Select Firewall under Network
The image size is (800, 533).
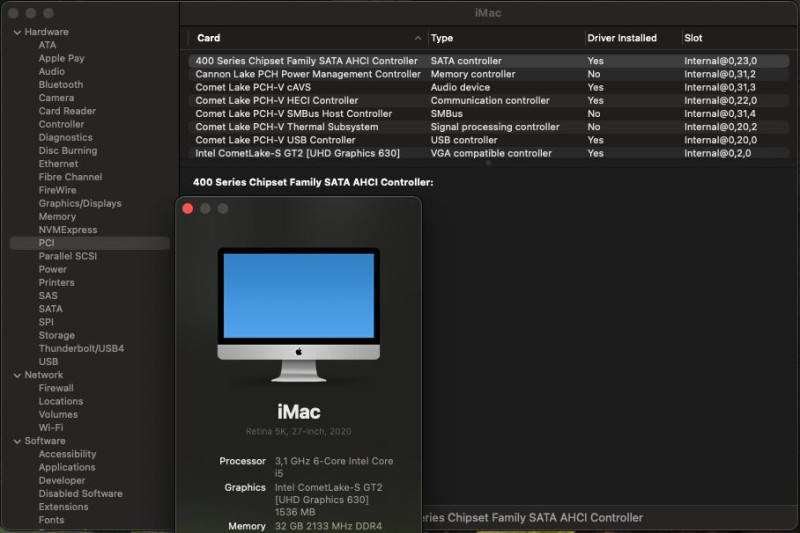tap(56, 388)
